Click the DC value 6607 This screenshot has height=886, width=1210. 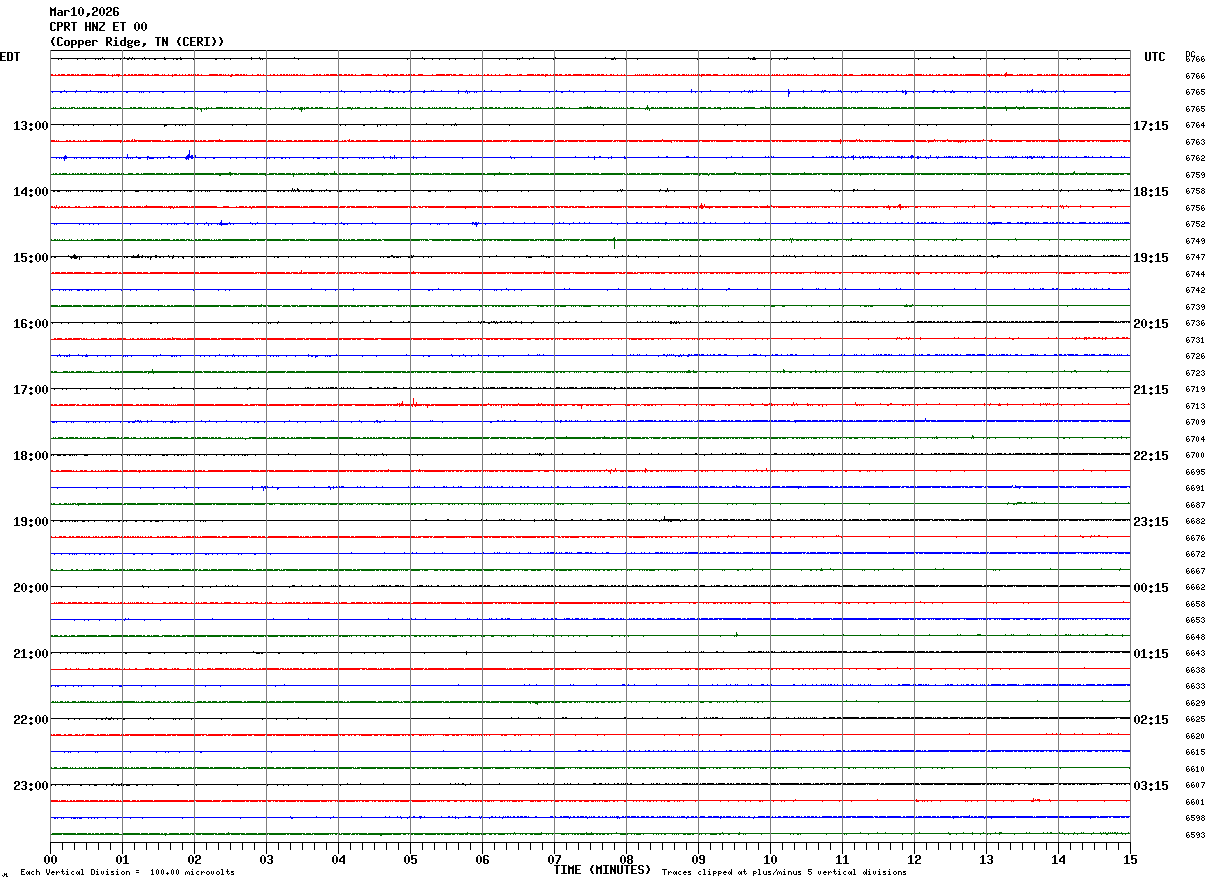(x=1195, y=786)
